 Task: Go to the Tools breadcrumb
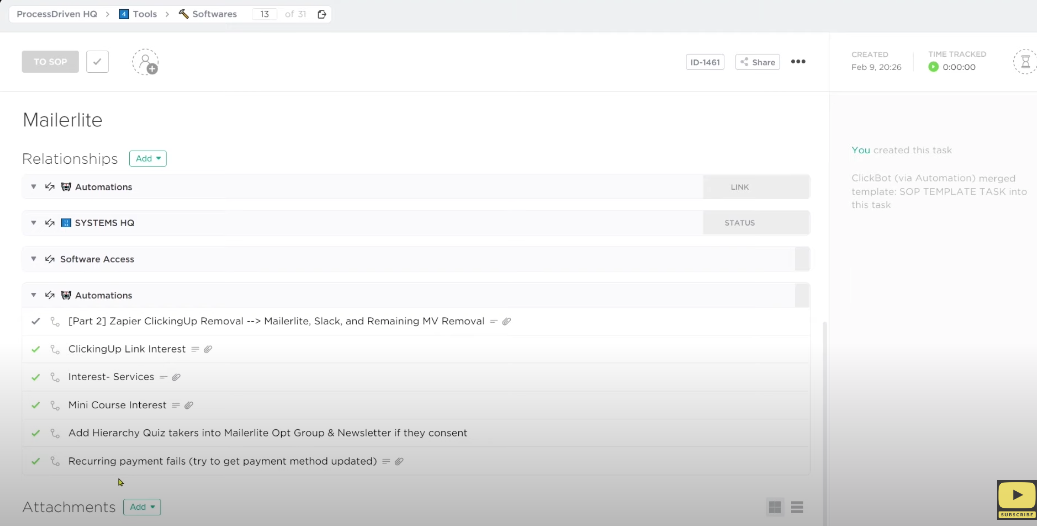[x=138, y=14]
